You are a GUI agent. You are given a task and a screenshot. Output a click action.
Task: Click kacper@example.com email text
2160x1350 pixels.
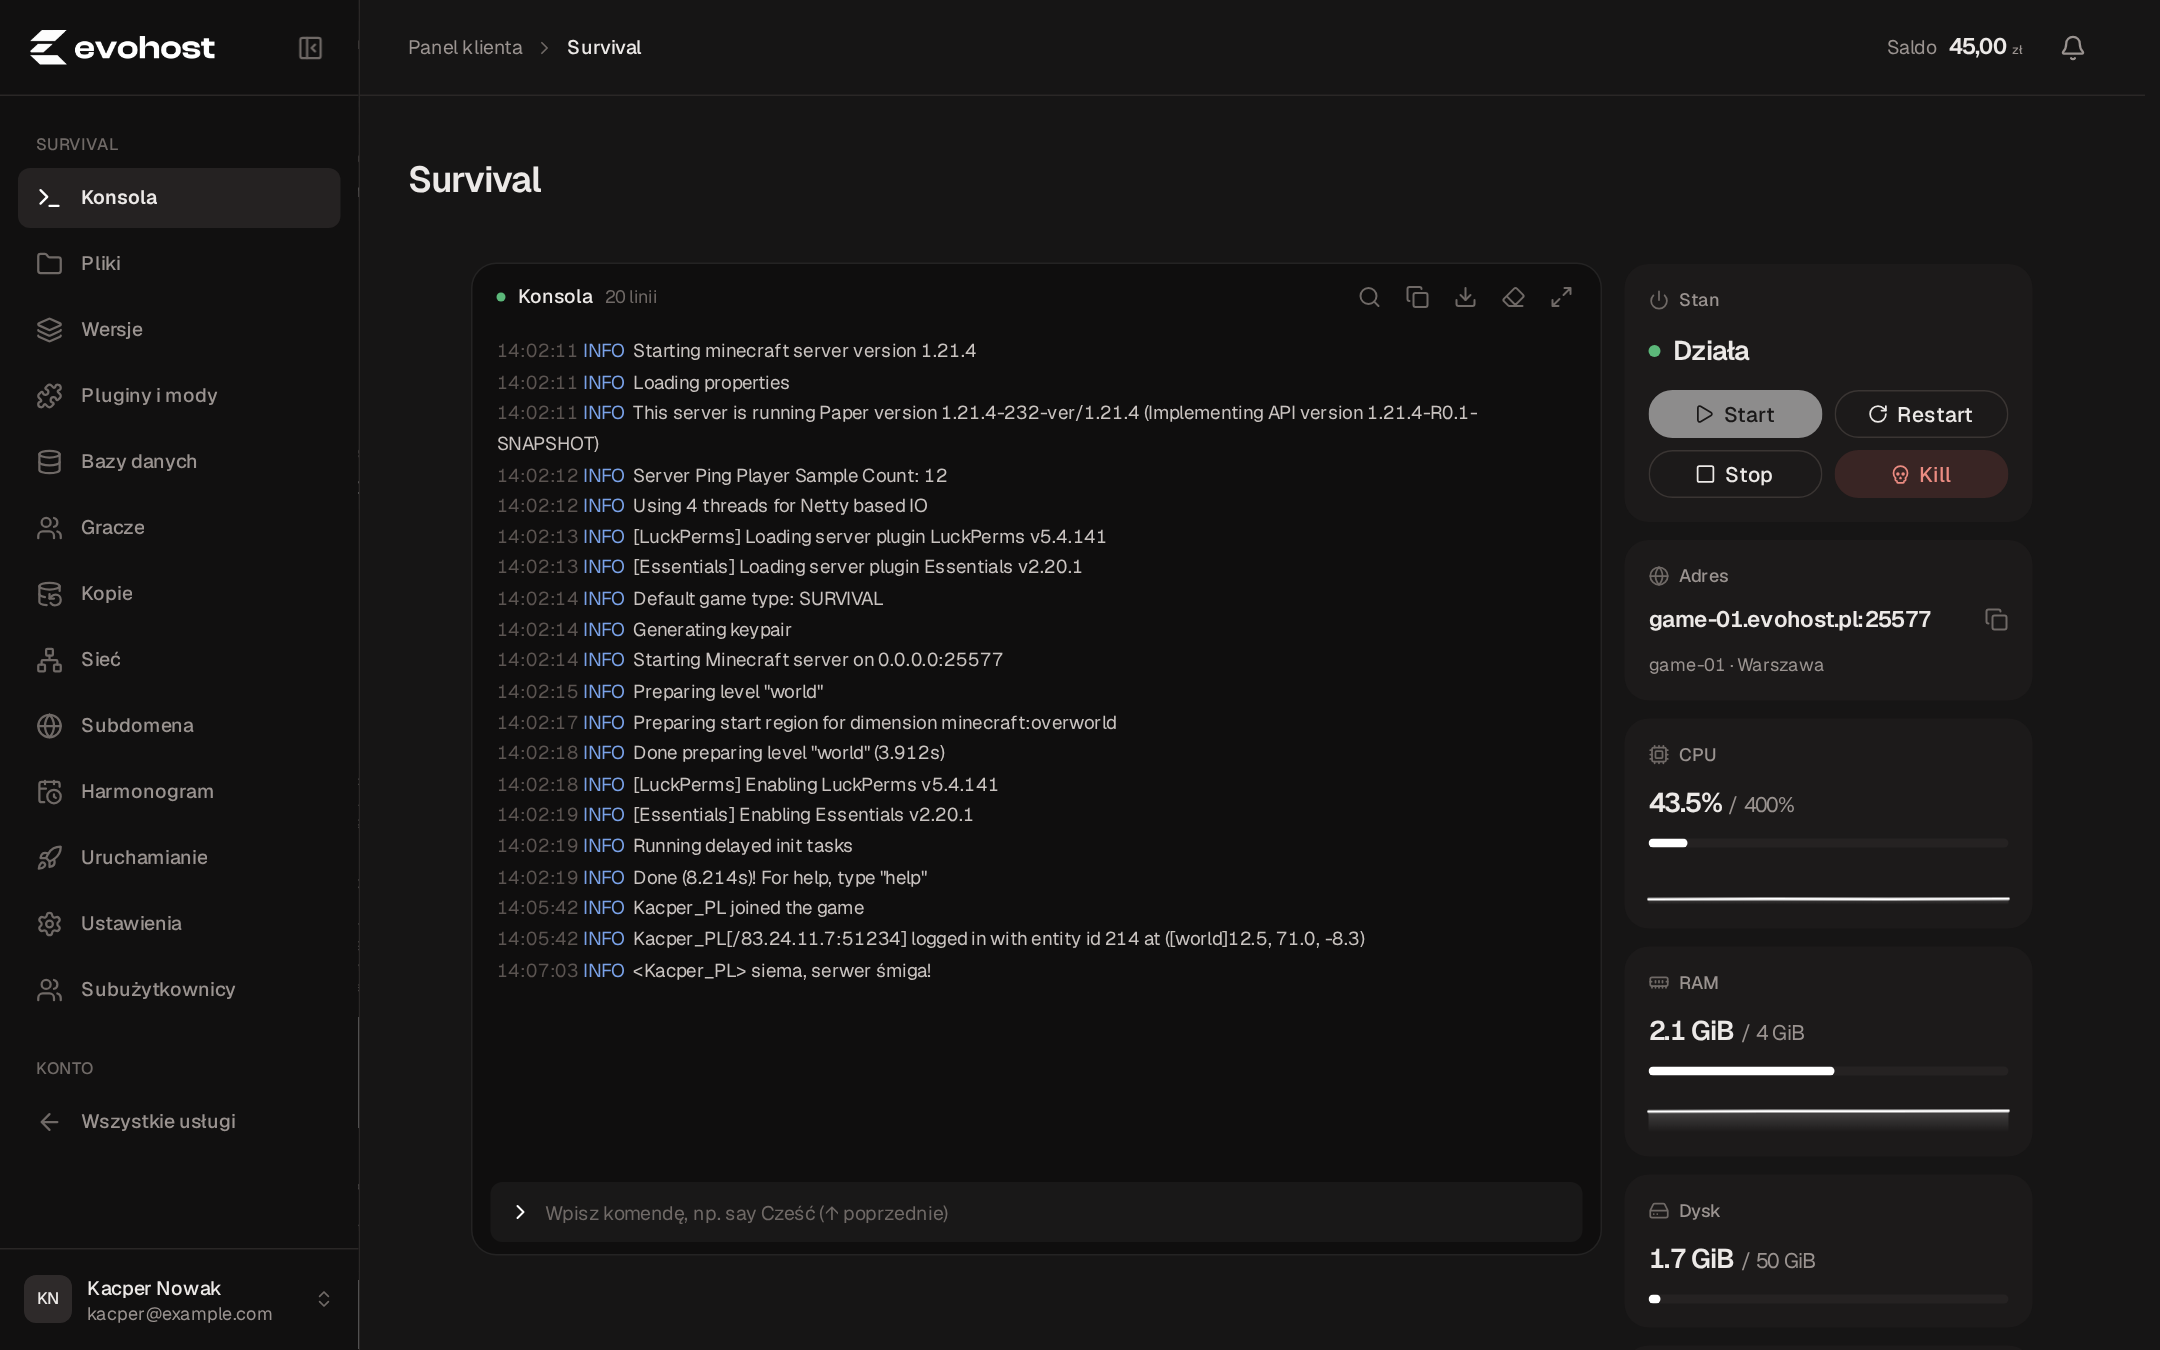point(179,1314)
